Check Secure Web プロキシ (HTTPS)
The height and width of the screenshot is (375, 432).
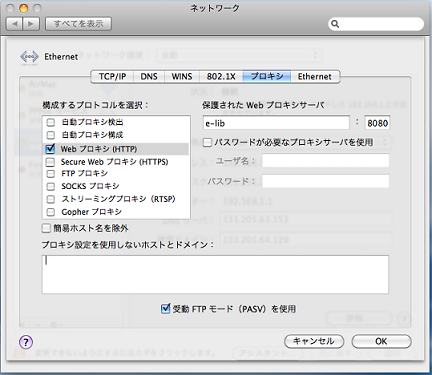[x=50, y=162]
